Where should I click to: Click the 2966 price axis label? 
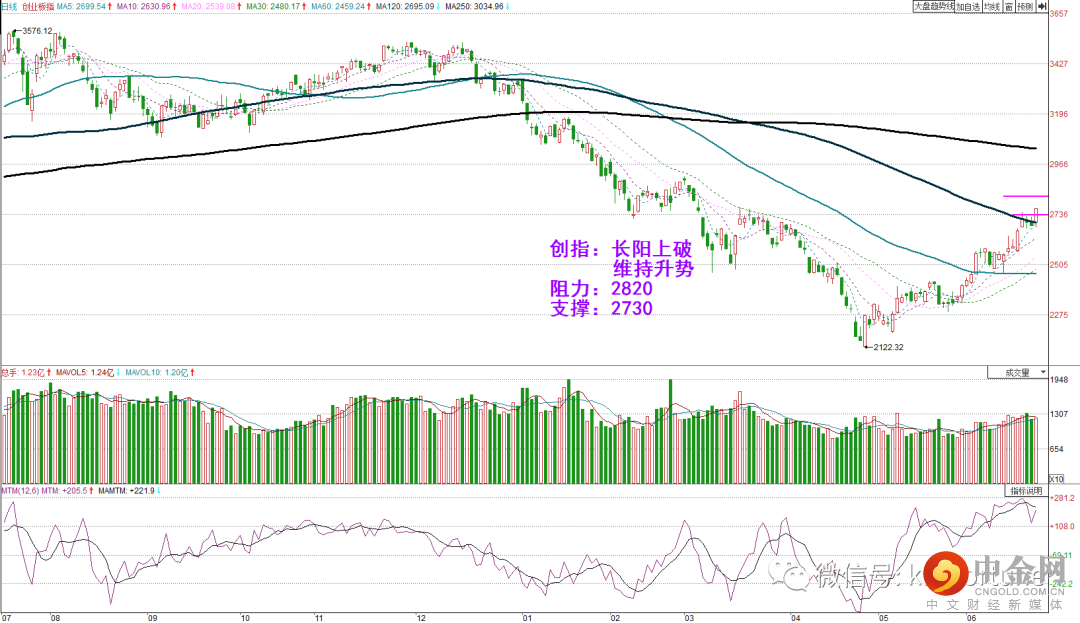click(x=1059, y=165)
